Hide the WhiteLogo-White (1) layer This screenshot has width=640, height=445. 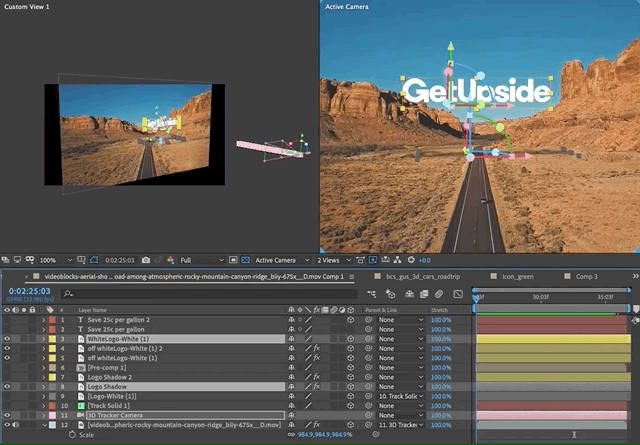(7, 339)
